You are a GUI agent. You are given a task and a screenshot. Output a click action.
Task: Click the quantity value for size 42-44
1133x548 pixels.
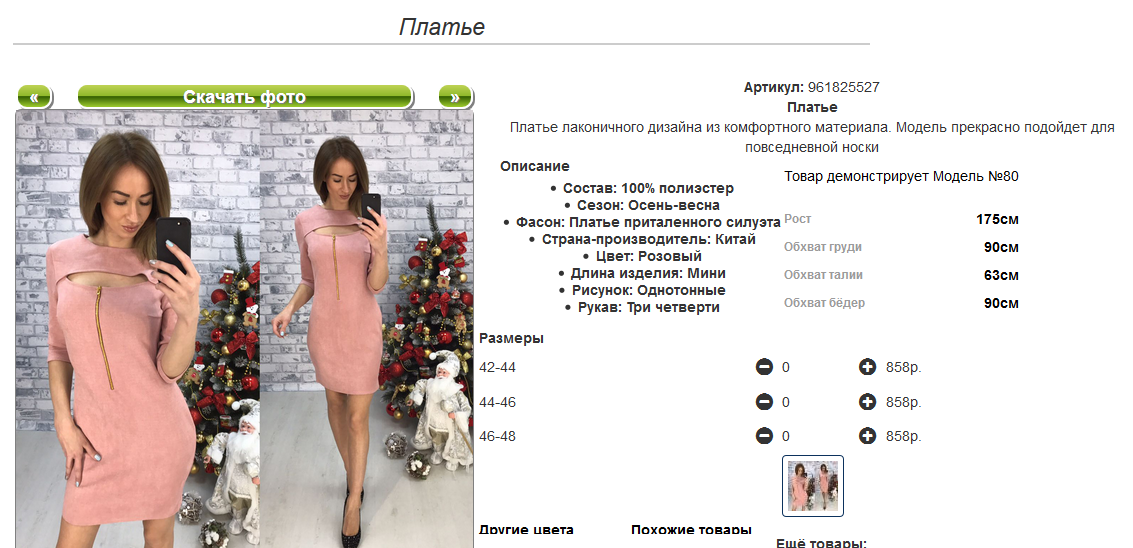coord(785,367)
